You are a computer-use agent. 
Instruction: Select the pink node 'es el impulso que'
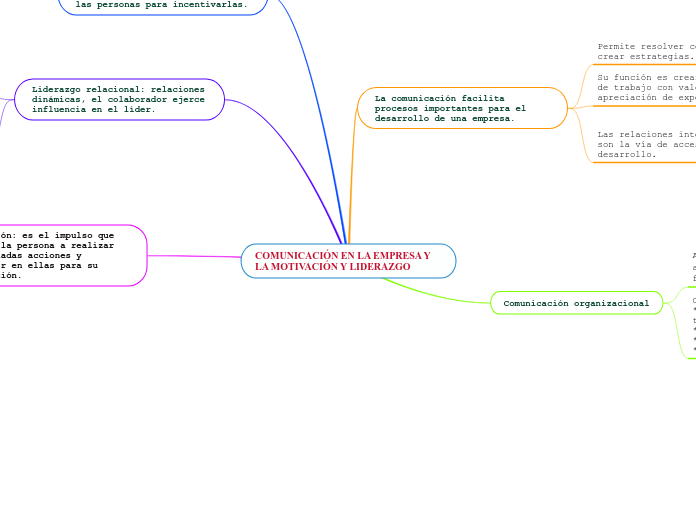click(x=73, y=255)
